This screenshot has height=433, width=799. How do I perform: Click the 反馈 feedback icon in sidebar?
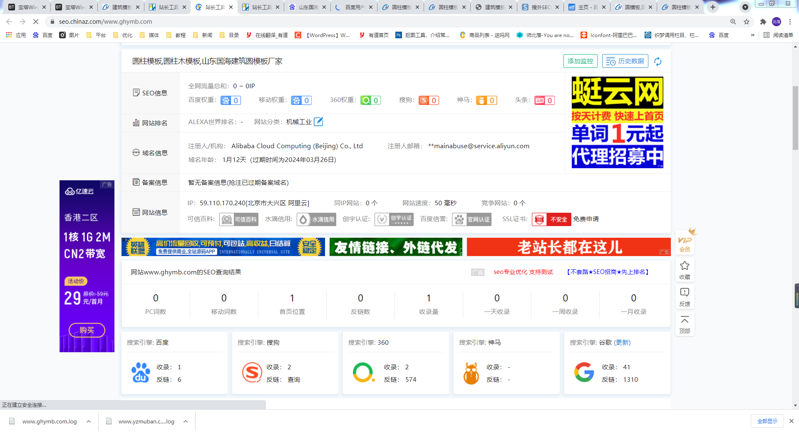pyautogui.click(x=685, y=296)
